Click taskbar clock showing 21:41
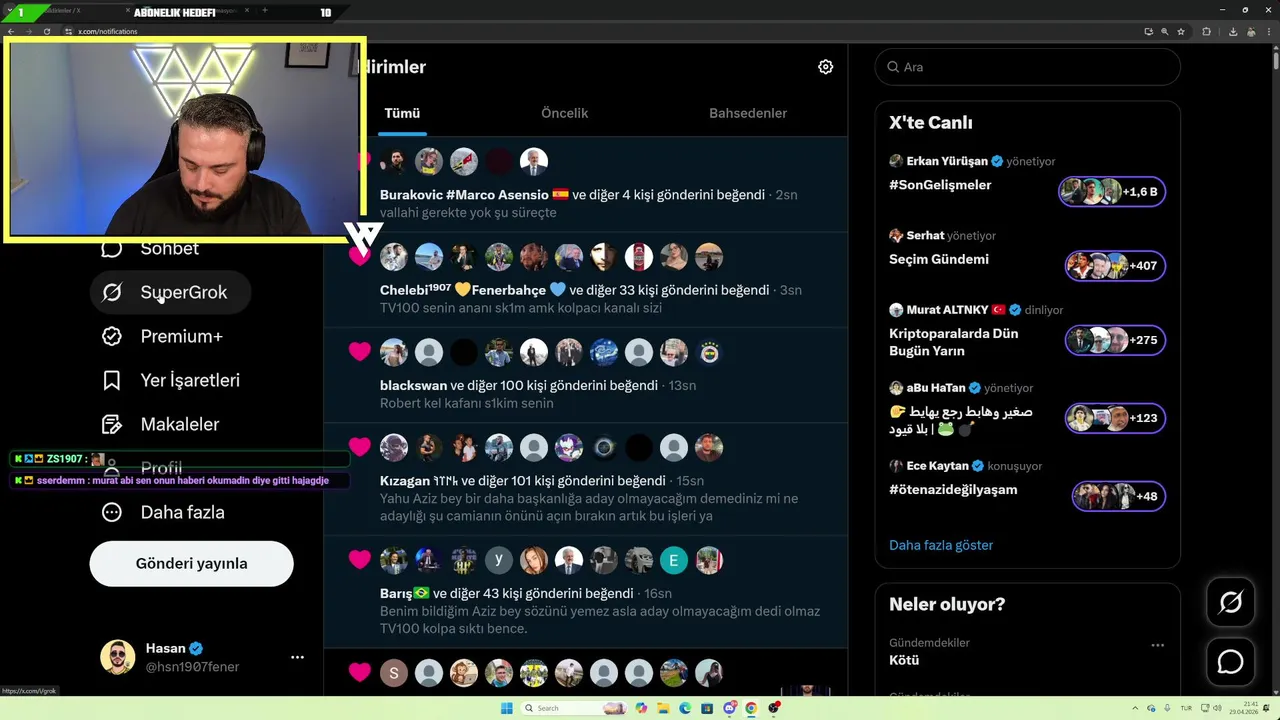Screen dimensions: 1280x720 point(1244,708)
